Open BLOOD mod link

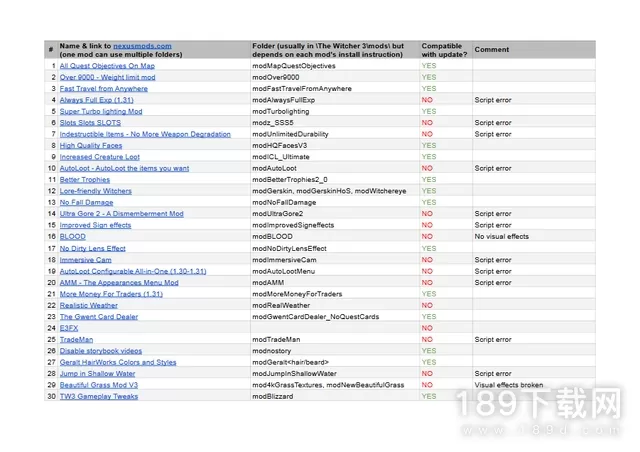pyautogui.click(x=73, y=236)
